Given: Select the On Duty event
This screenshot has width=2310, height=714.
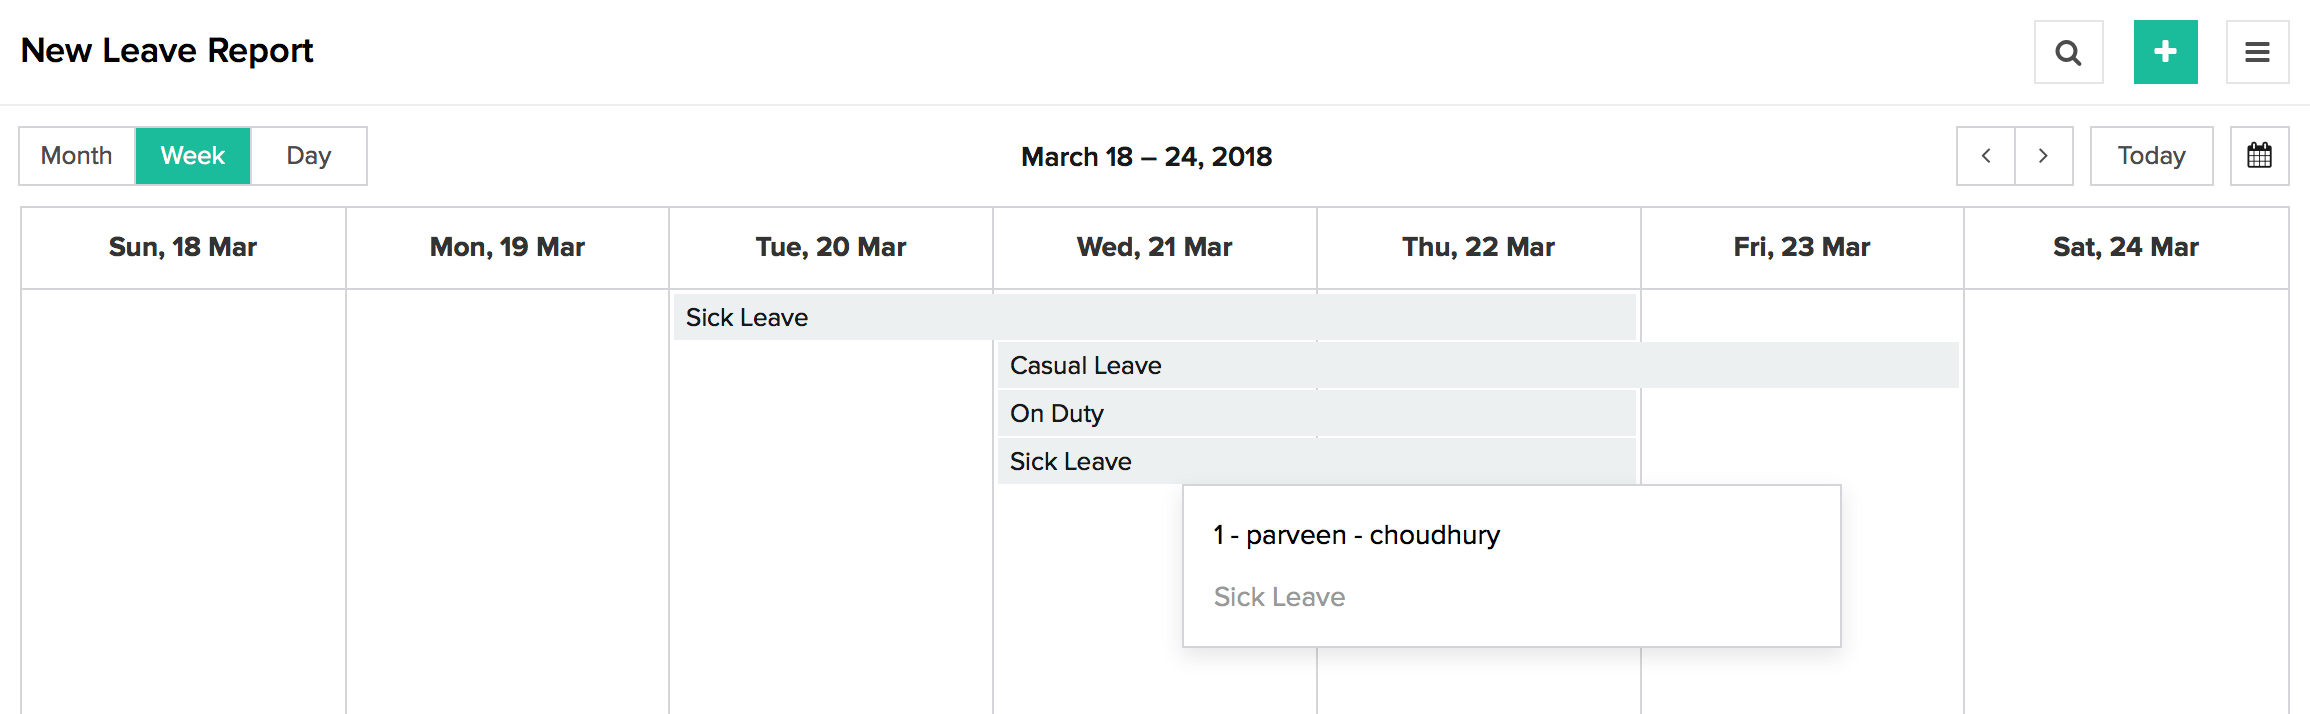Looking at the screenshot, I should tap(1316, 413).
